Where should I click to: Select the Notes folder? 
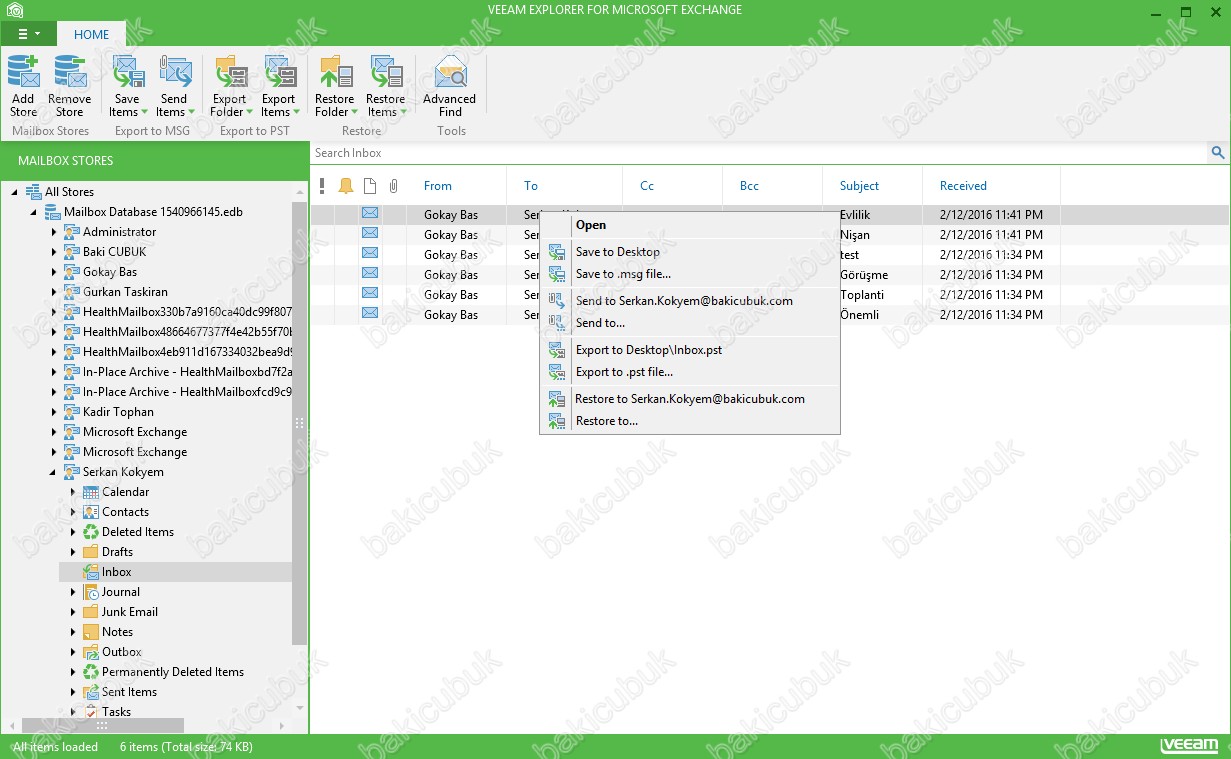pos(117,632)
